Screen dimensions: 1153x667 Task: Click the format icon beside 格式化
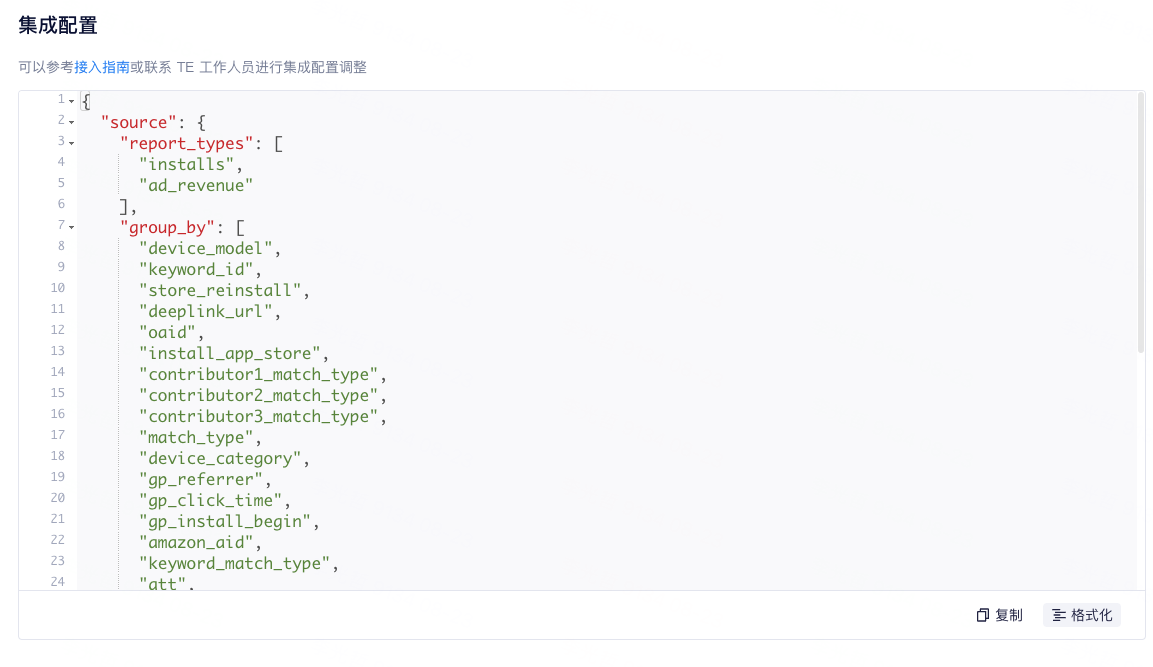point(1060,615)
